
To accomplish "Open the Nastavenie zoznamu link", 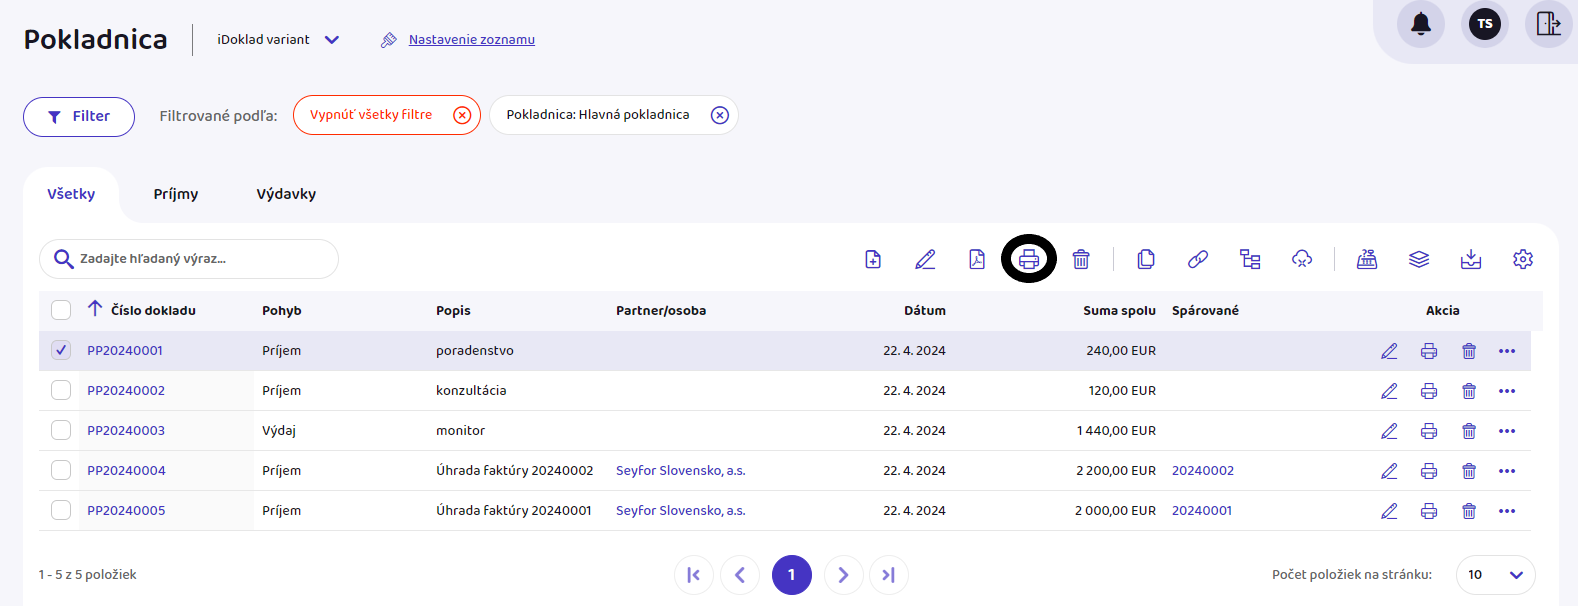I will [471, 40].
